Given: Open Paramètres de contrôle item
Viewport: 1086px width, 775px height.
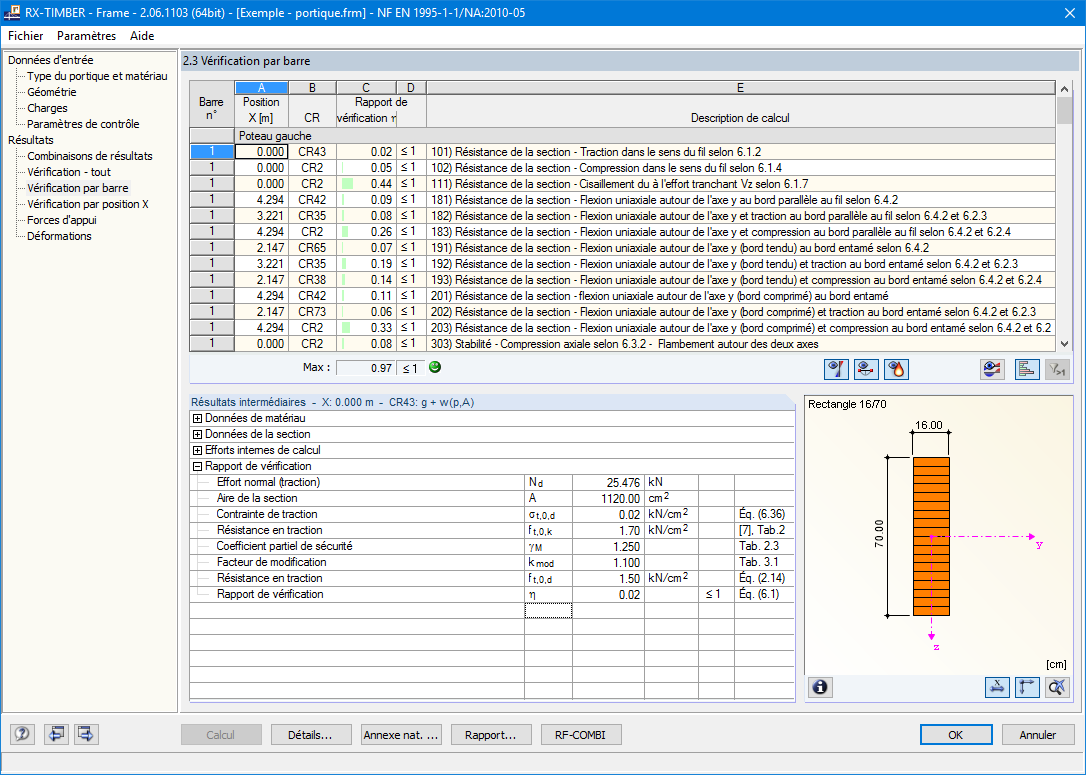Looking at the screenshot, I should pyautogui.click(x=83, y=124).
